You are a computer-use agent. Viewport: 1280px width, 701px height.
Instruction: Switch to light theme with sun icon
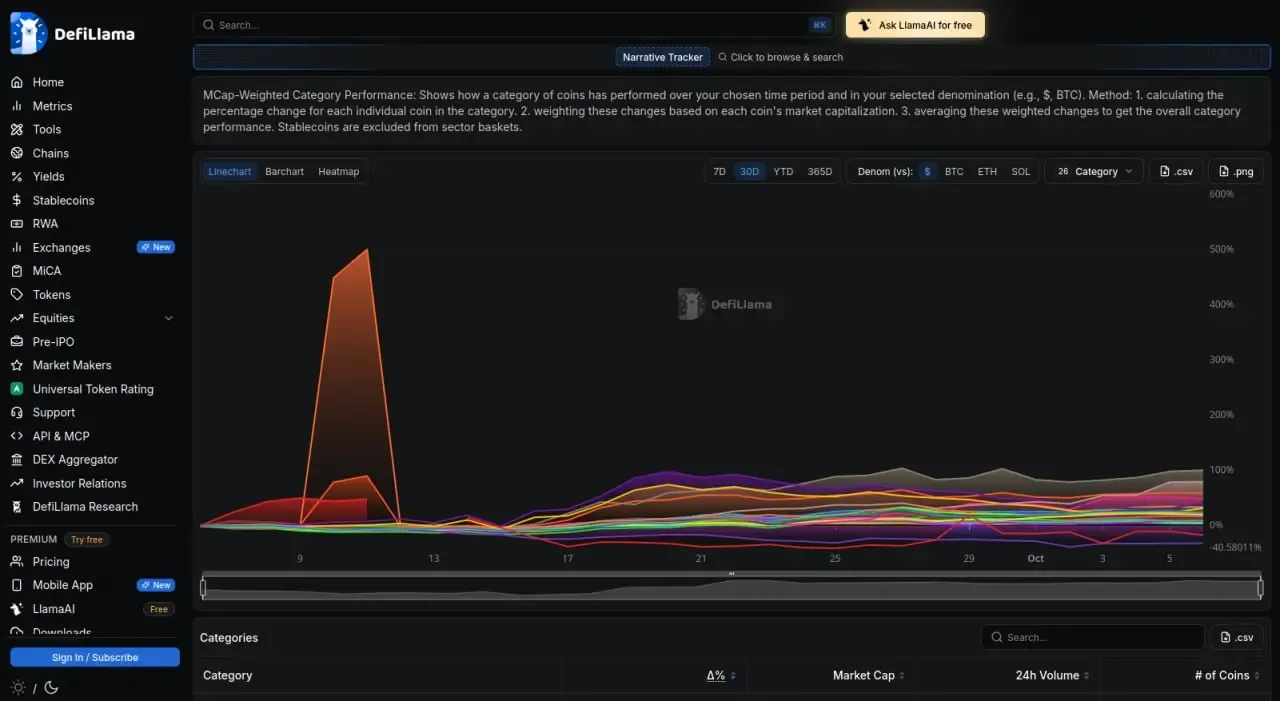(x=18, y=687)
